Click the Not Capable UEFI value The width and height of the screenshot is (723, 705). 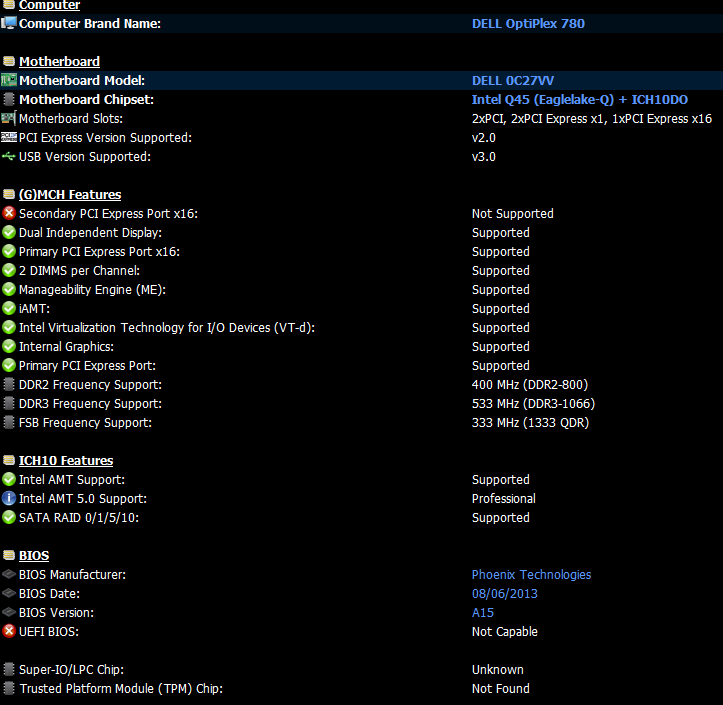coord(505,632)
